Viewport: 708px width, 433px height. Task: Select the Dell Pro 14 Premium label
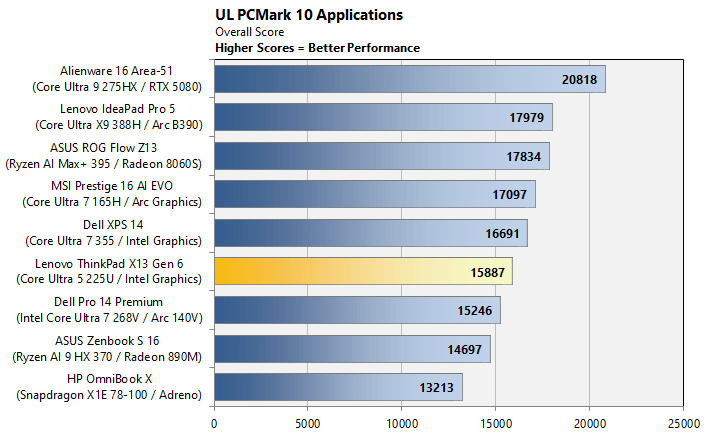tap(108, 302)
